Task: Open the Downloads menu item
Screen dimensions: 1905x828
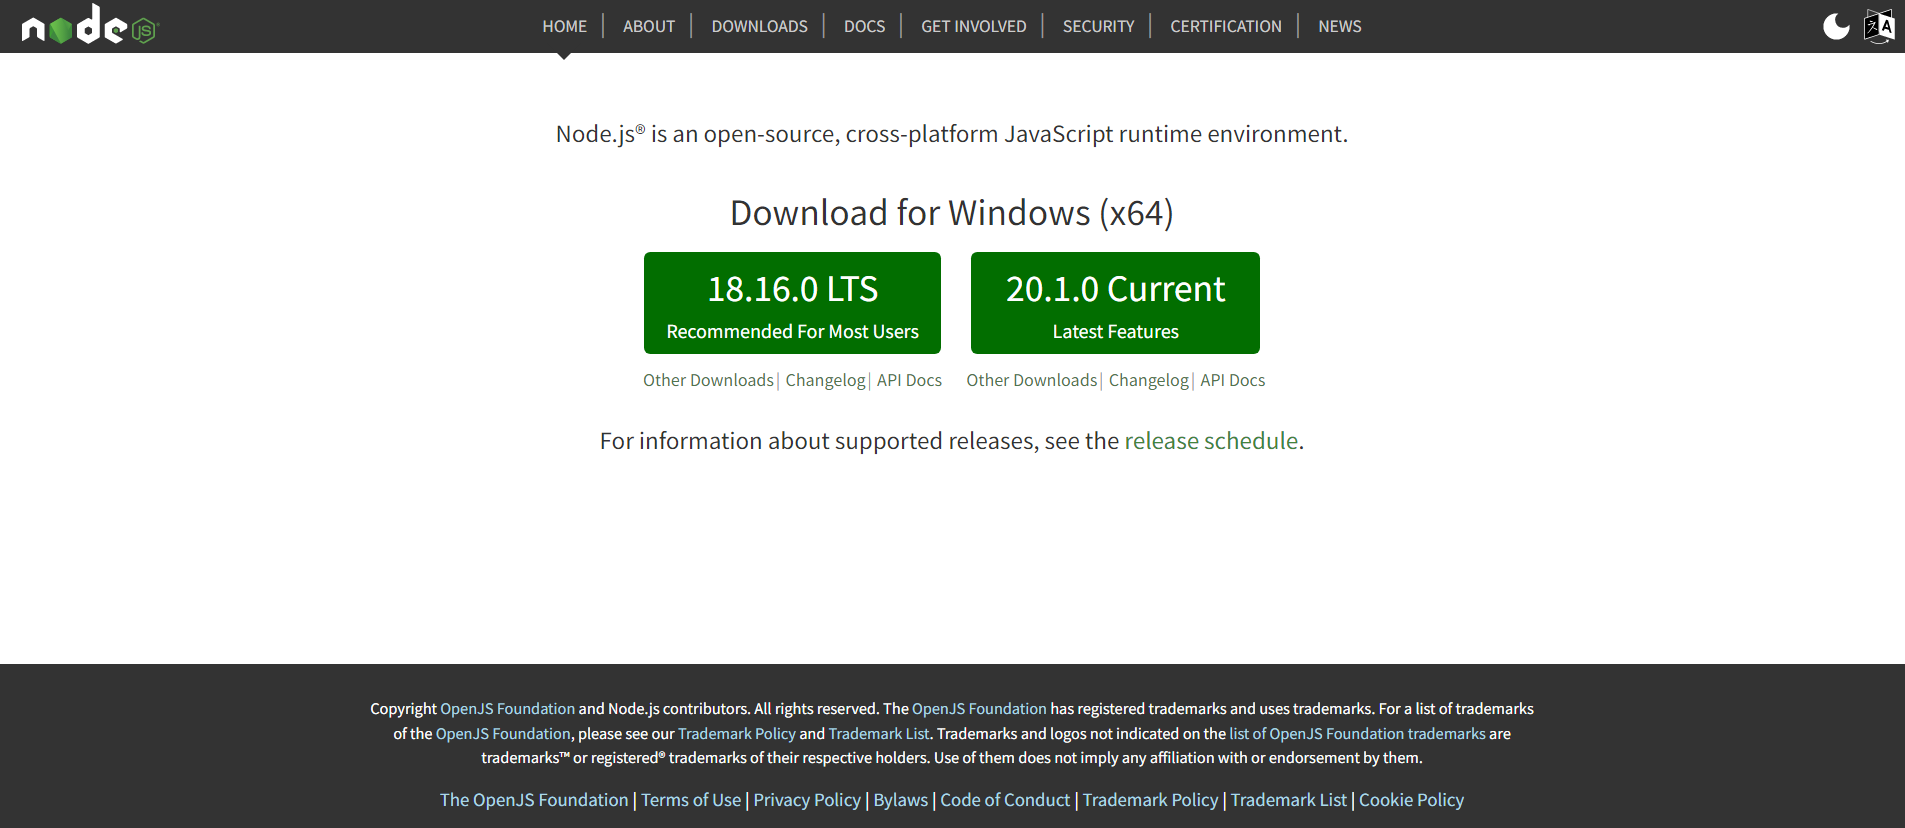Action: [759, 26]
